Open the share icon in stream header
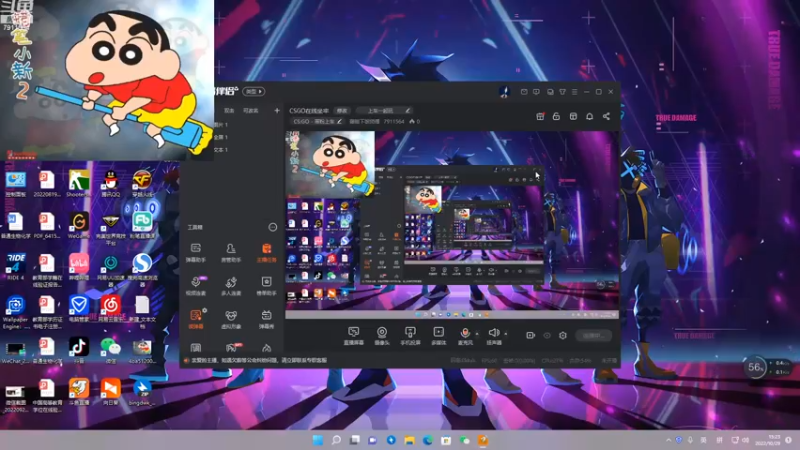This screenshot has width=800, height=450. [606, 116]
